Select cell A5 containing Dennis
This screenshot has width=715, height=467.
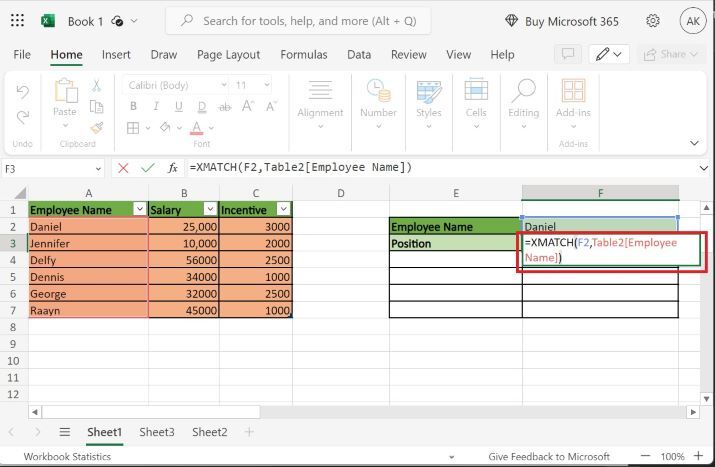[x=88, y=277]
